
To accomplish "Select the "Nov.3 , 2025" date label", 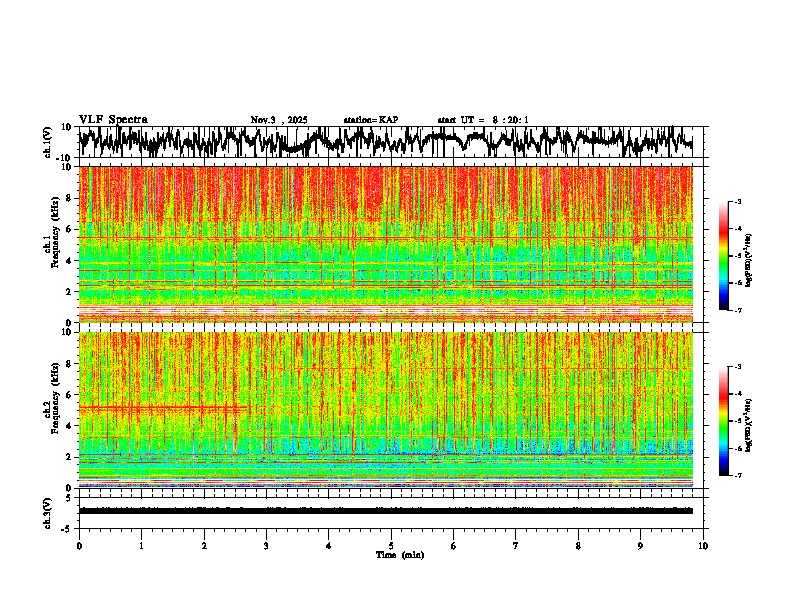I will [279, 120].
